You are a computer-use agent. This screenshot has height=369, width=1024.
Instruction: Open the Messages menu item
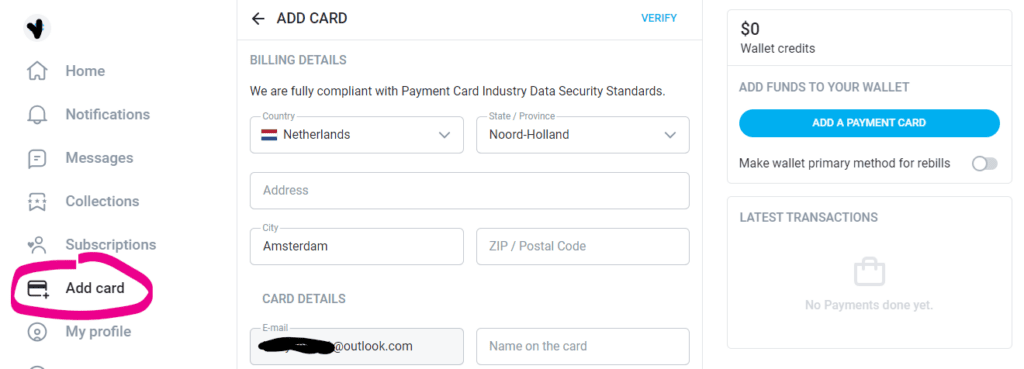(x=99, y=158)
